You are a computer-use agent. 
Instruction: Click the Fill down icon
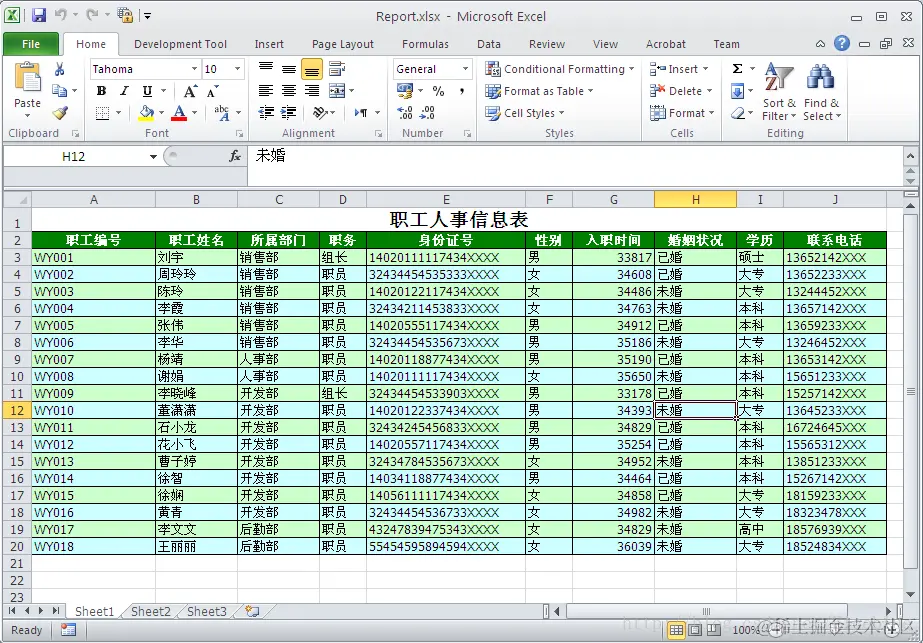tap(737, 91)
